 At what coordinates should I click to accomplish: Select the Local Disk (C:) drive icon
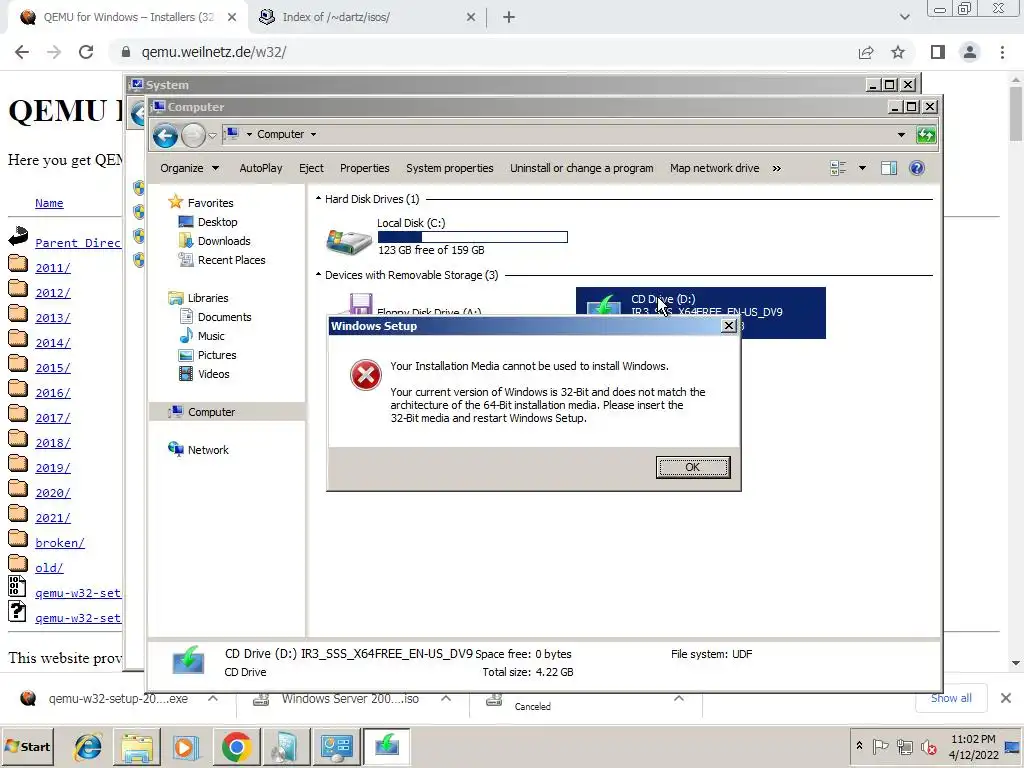coord(348,241)
